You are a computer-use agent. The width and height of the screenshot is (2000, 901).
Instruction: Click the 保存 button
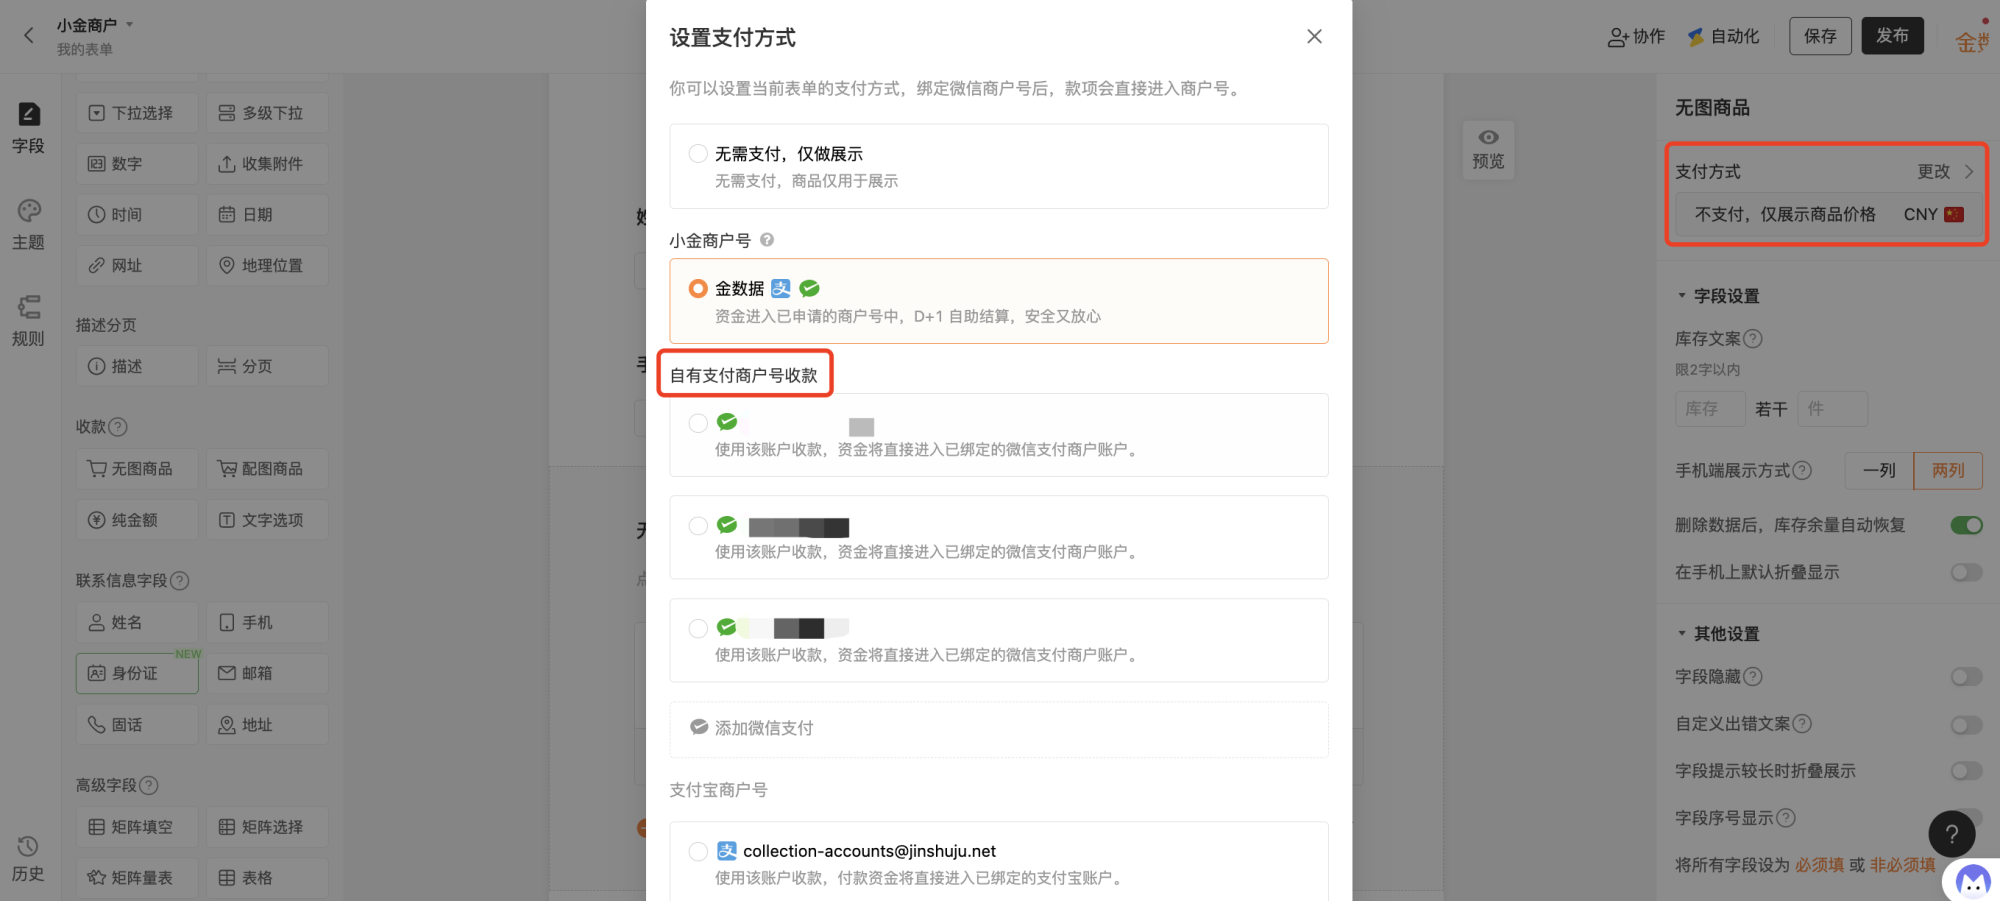point(1820,36)
